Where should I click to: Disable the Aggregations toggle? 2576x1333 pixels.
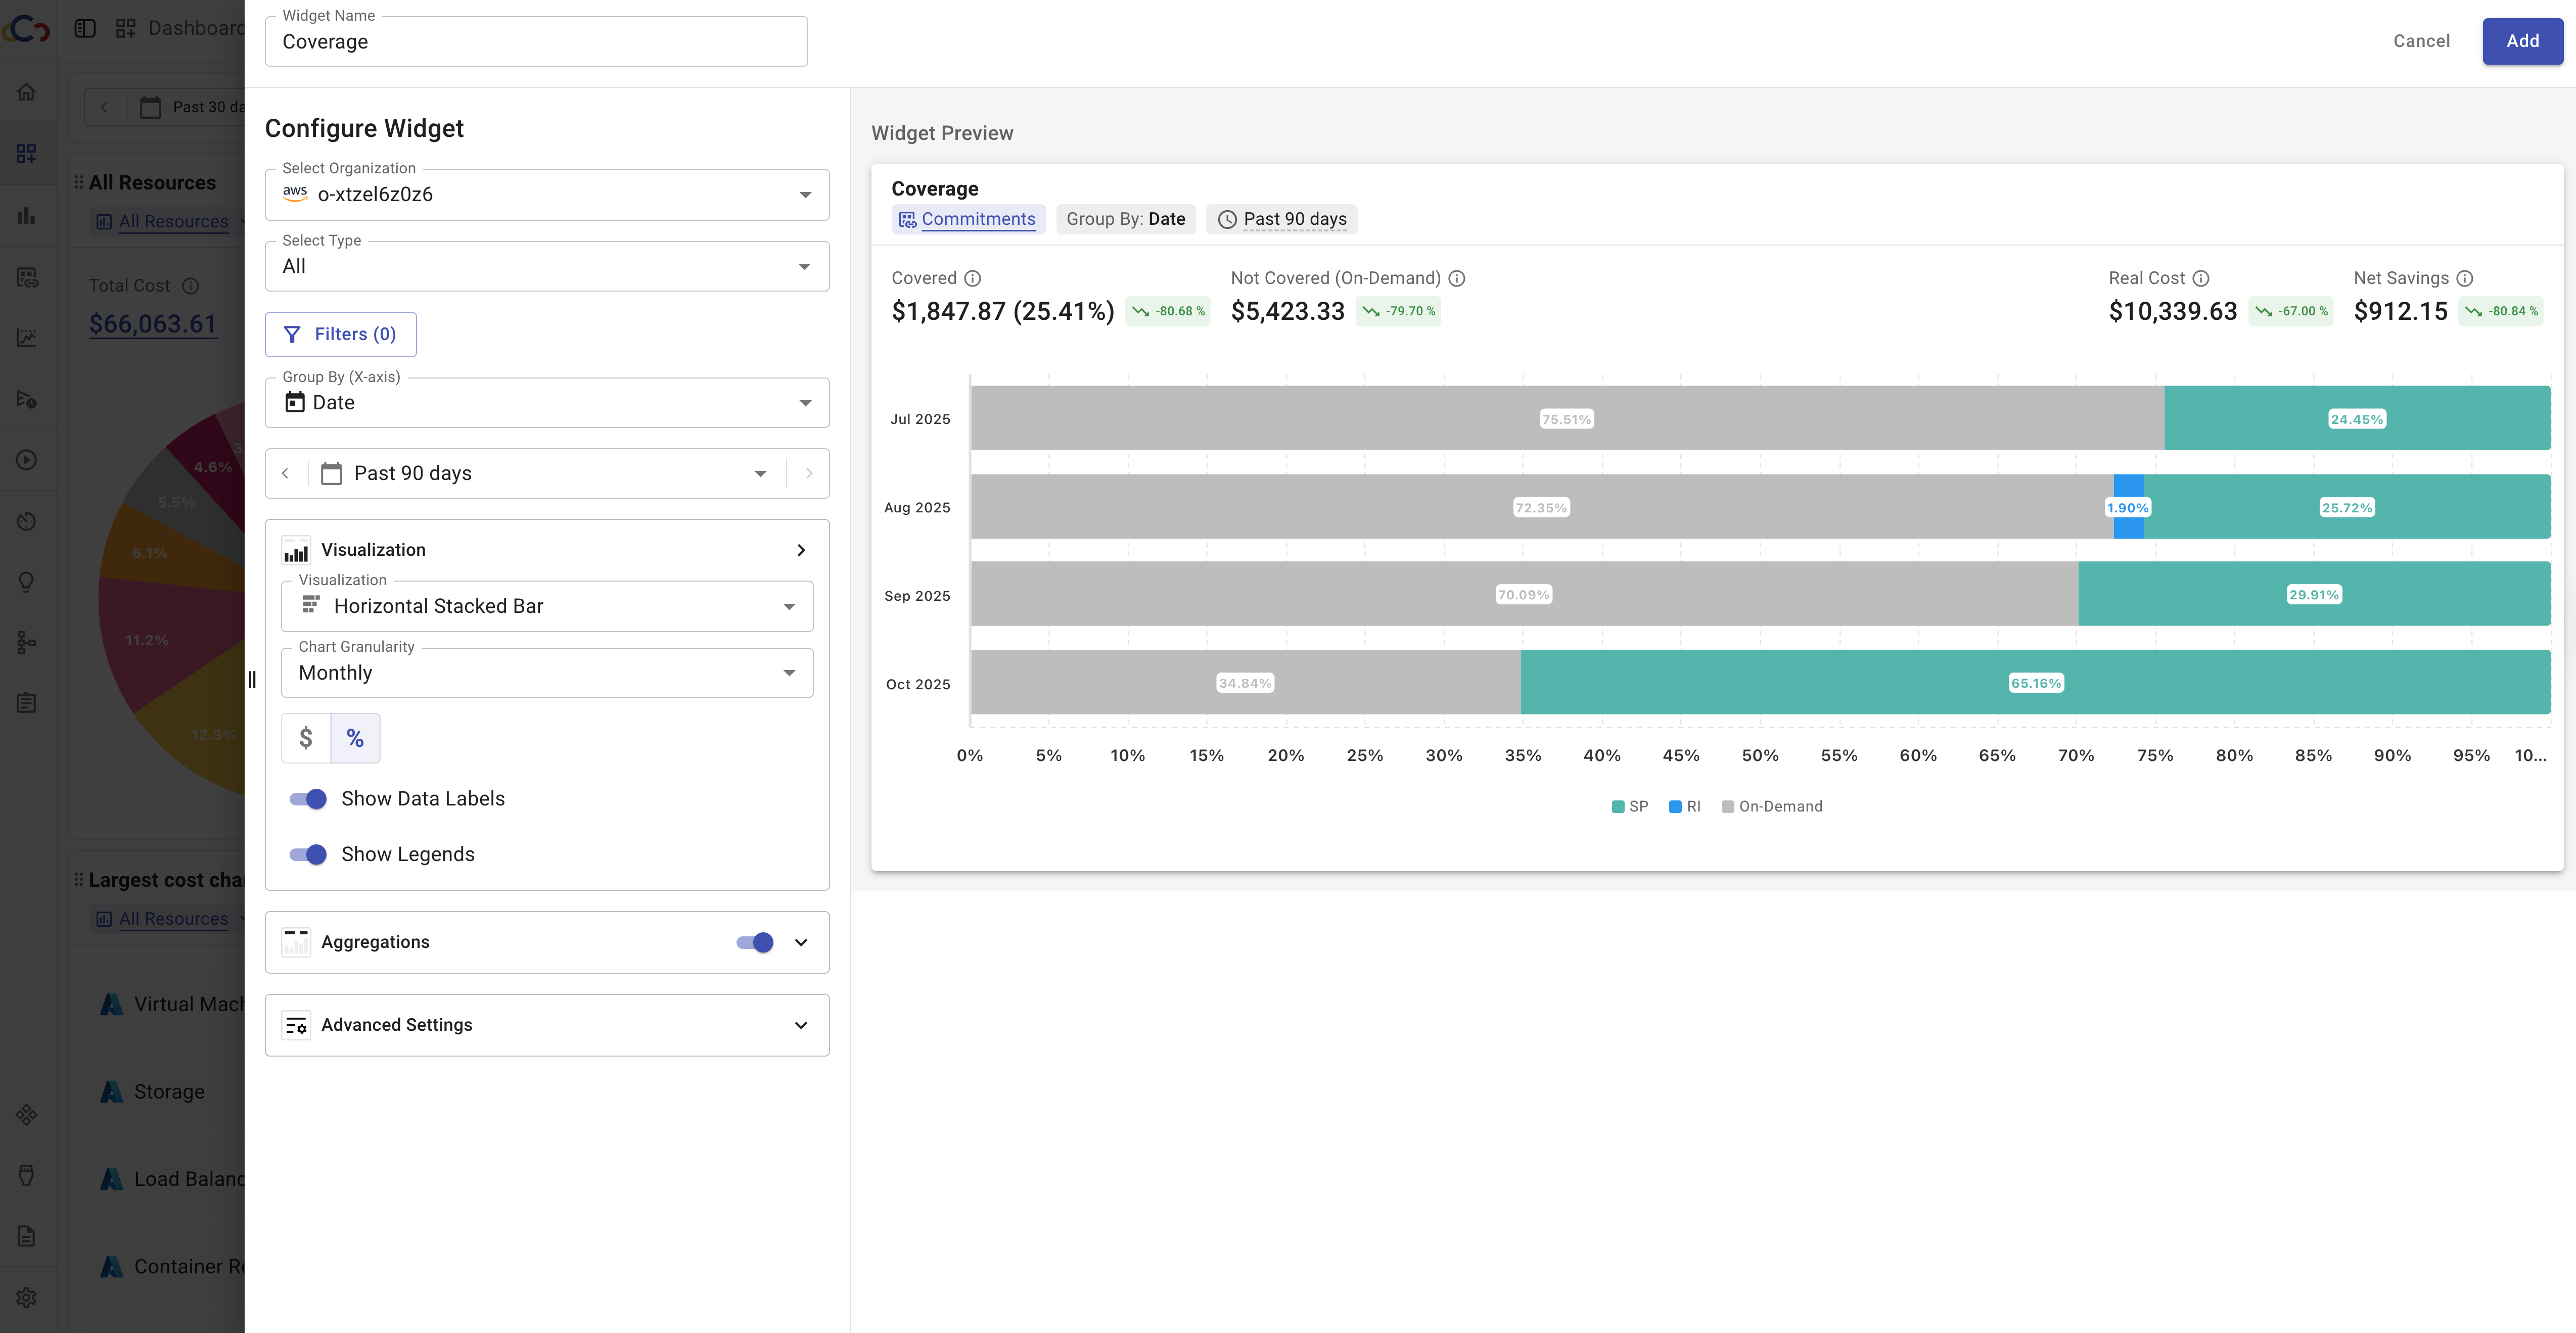coord(755,942)
